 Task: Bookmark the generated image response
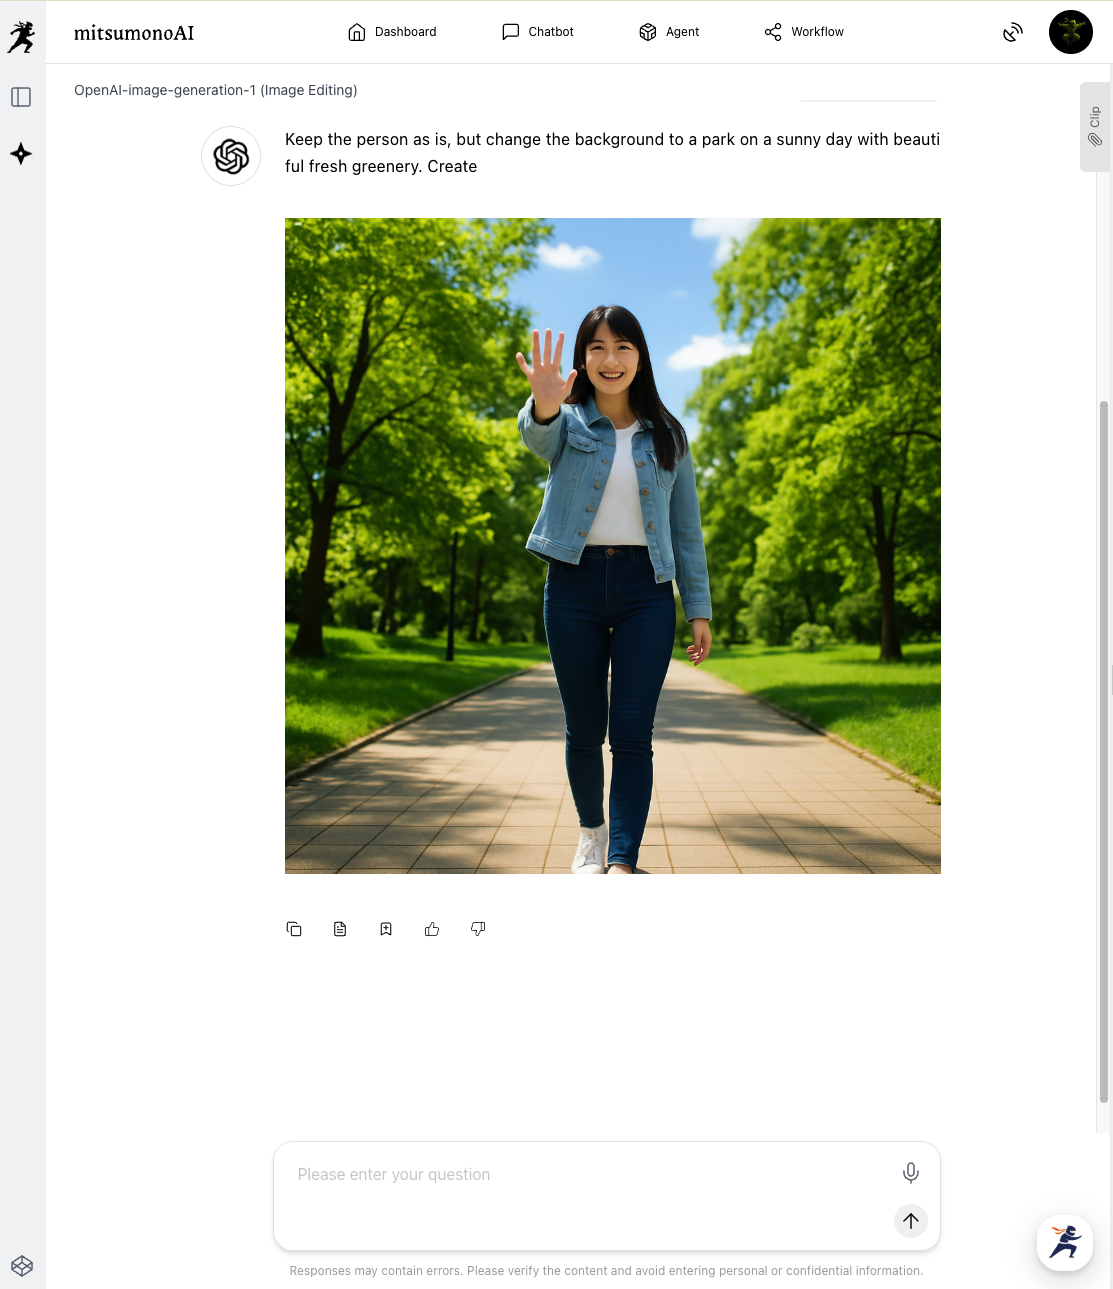tap(386, 929)
